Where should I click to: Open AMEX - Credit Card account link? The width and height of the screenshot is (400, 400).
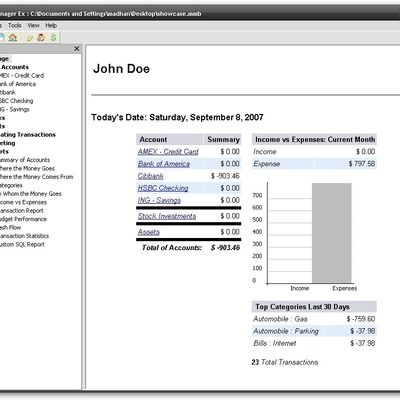click(x=168, y=152)
